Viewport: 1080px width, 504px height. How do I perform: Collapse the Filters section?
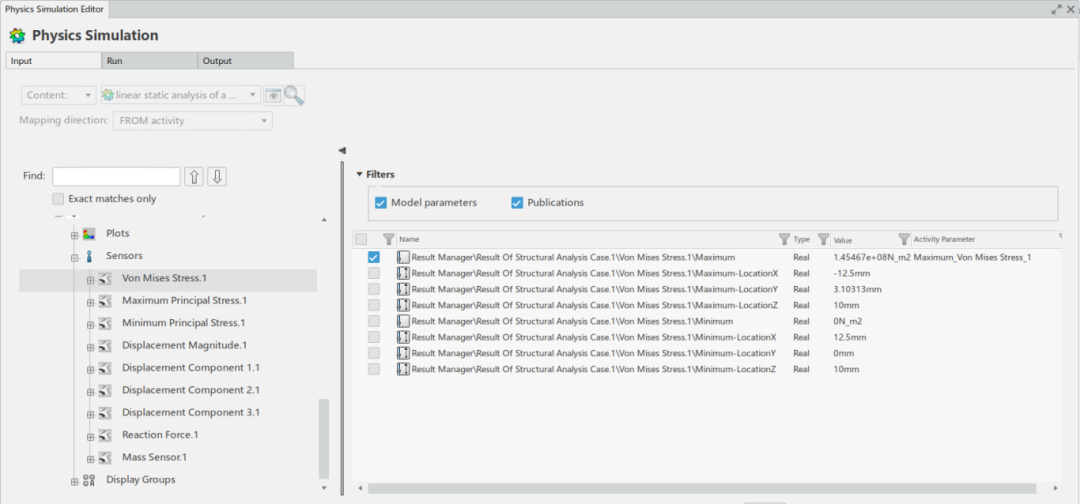pos(360,175)
